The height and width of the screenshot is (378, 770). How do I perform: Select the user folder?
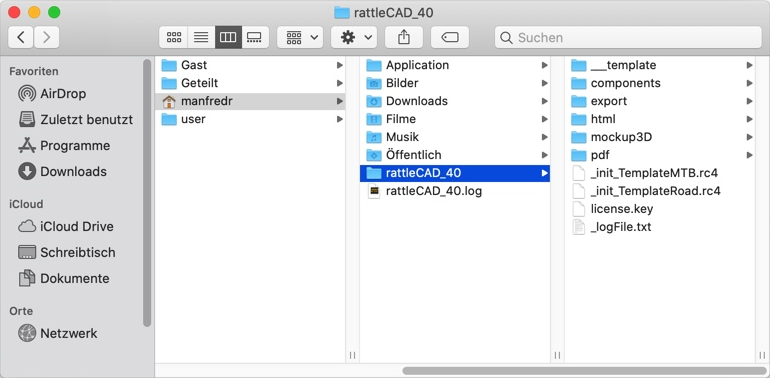pyautogui.click(x=250, y=119)
